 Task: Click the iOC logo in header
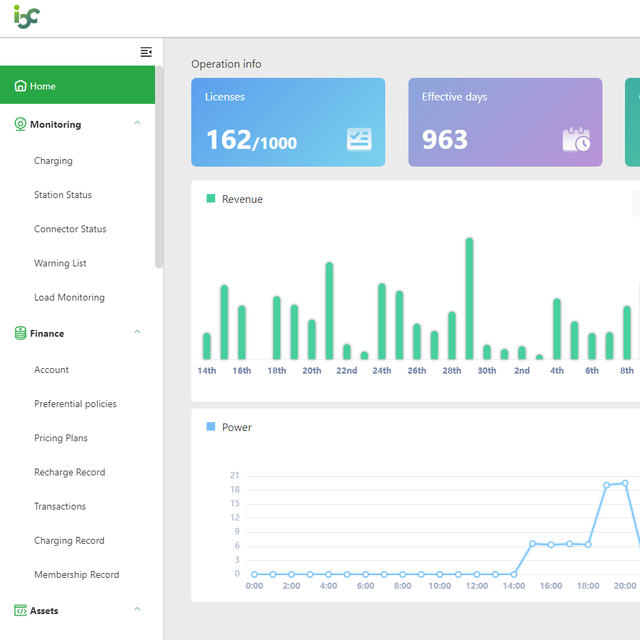coord(27,17)
